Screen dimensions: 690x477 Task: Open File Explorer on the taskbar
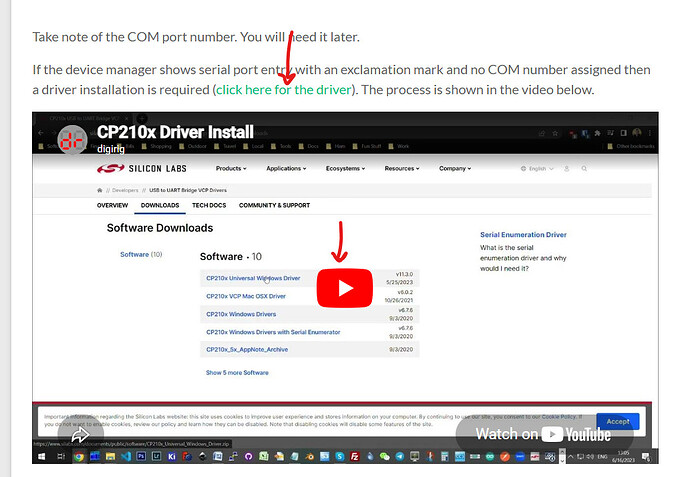[110, 457]
